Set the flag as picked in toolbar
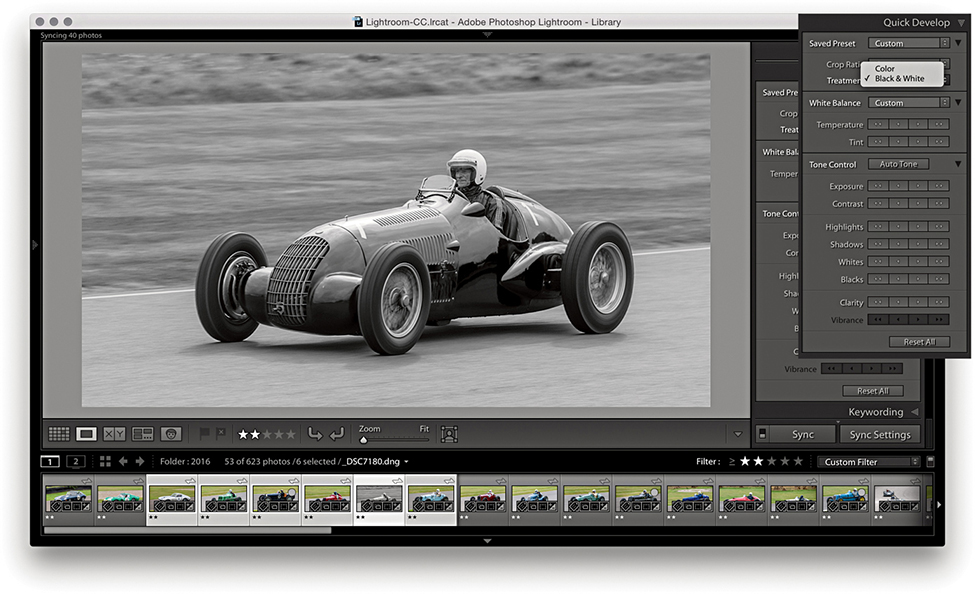 pos(205,434)
